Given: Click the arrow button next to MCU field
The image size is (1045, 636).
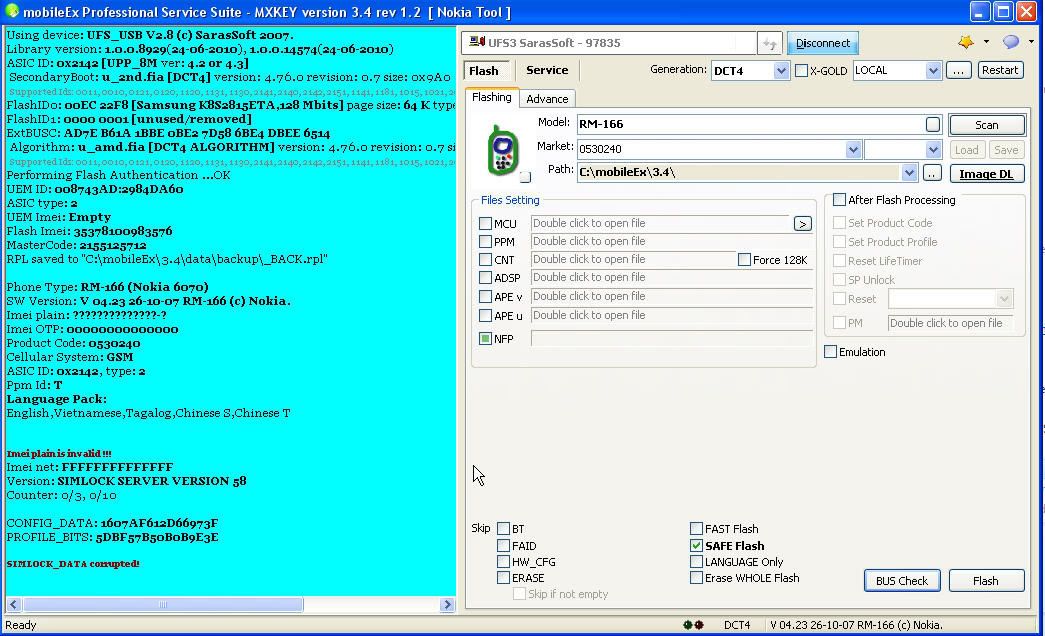Looking at the screenshot, I should coord(802,224).
